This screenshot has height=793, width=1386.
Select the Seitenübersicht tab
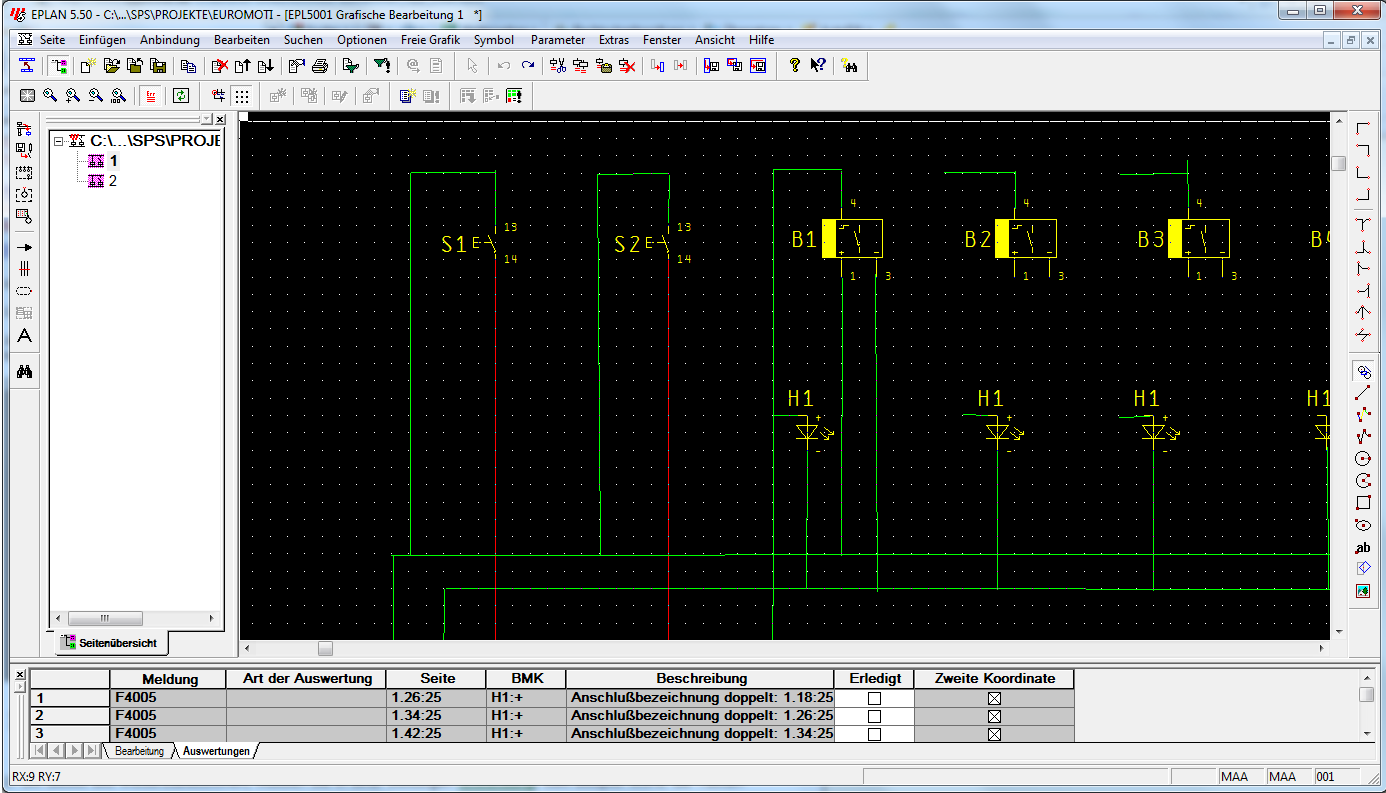[110, 643]
